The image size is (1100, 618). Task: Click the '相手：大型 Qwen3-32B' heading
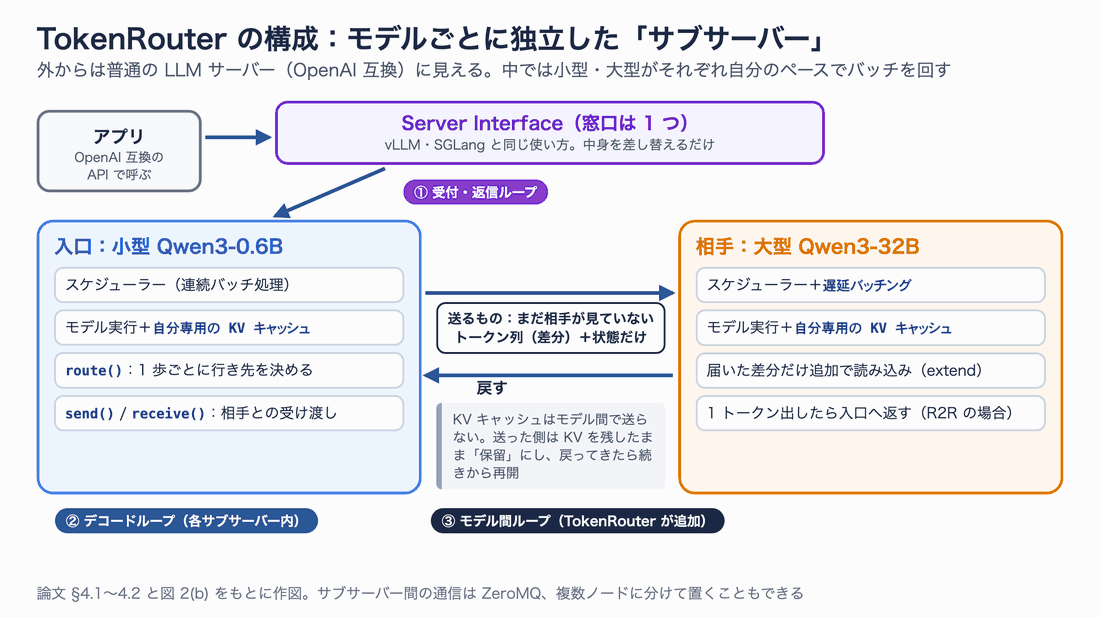(x=807, y=246)
